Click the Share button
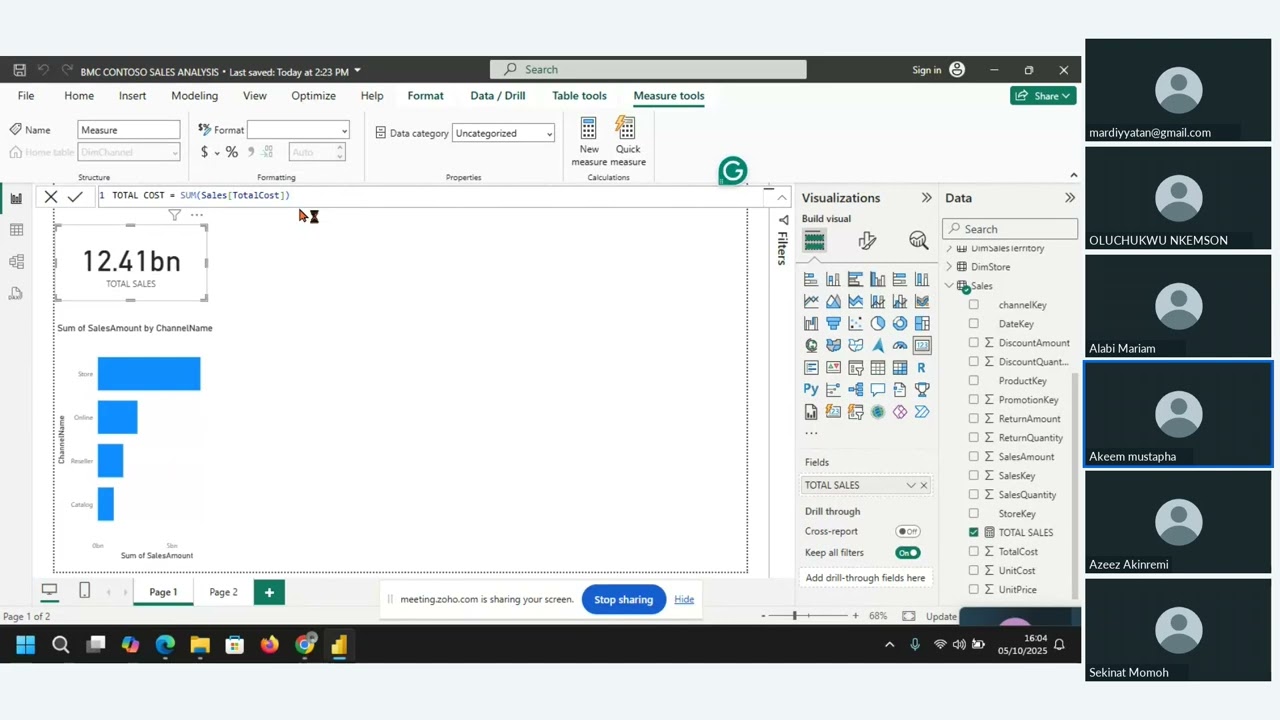The height and width of the screenshot is (720, 1280). (x=1043, y=96)
